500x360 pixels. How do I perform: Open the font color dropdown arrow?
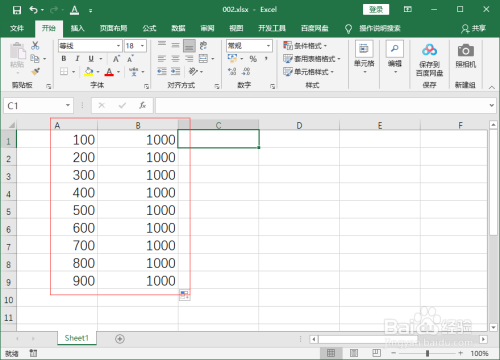click(118, 72)
